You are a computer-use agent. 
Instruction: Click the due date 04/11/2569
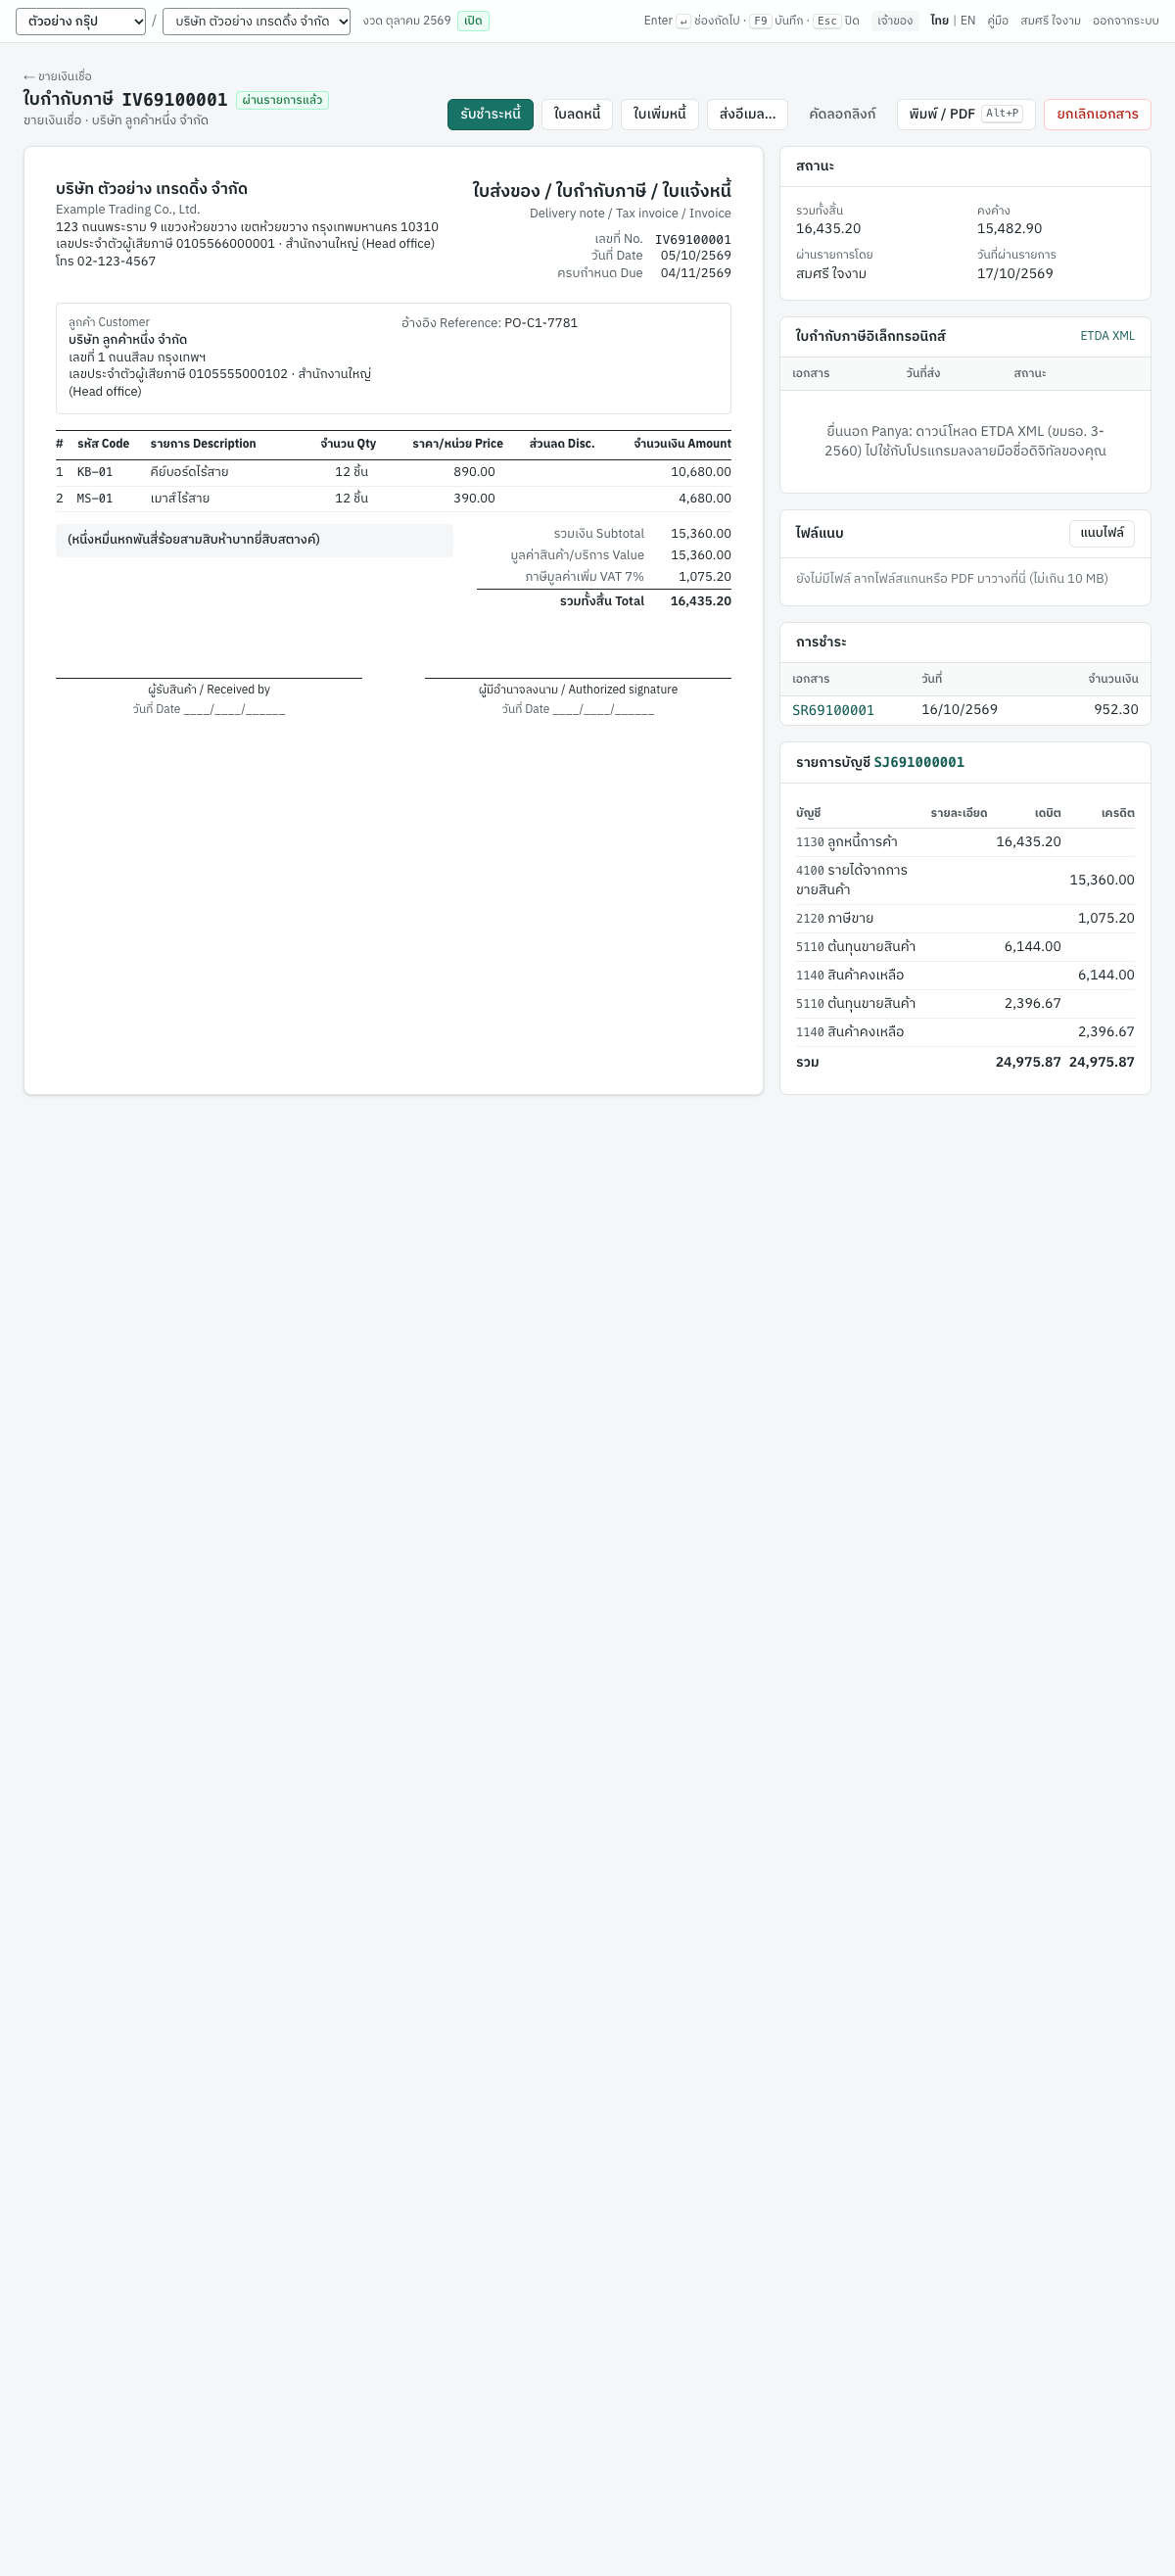click(x=696, y=273)
